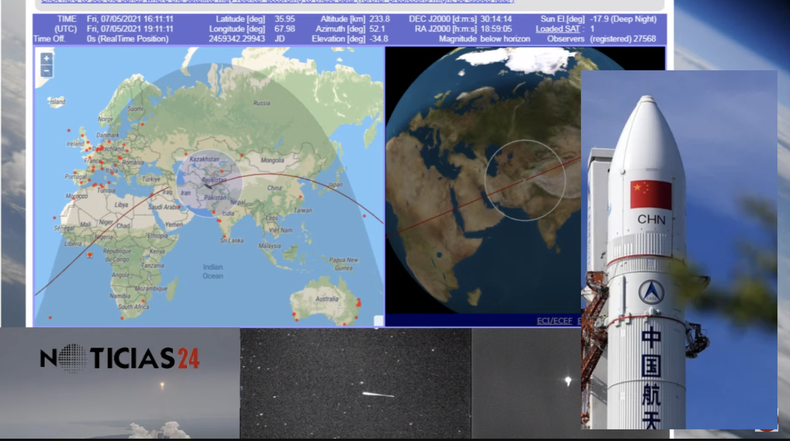Click the CHN text on the rocket
This screenshot has height=441, width=790.
[651, 220]
